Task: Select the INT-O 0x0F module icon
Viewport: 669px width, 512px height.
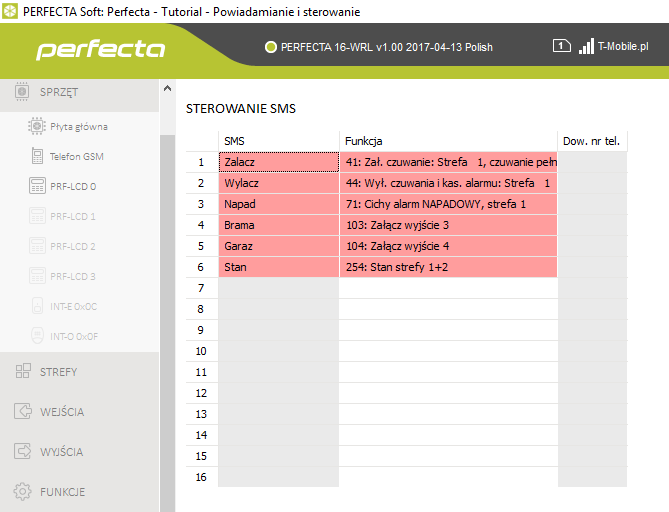Action: click(37, 336)
